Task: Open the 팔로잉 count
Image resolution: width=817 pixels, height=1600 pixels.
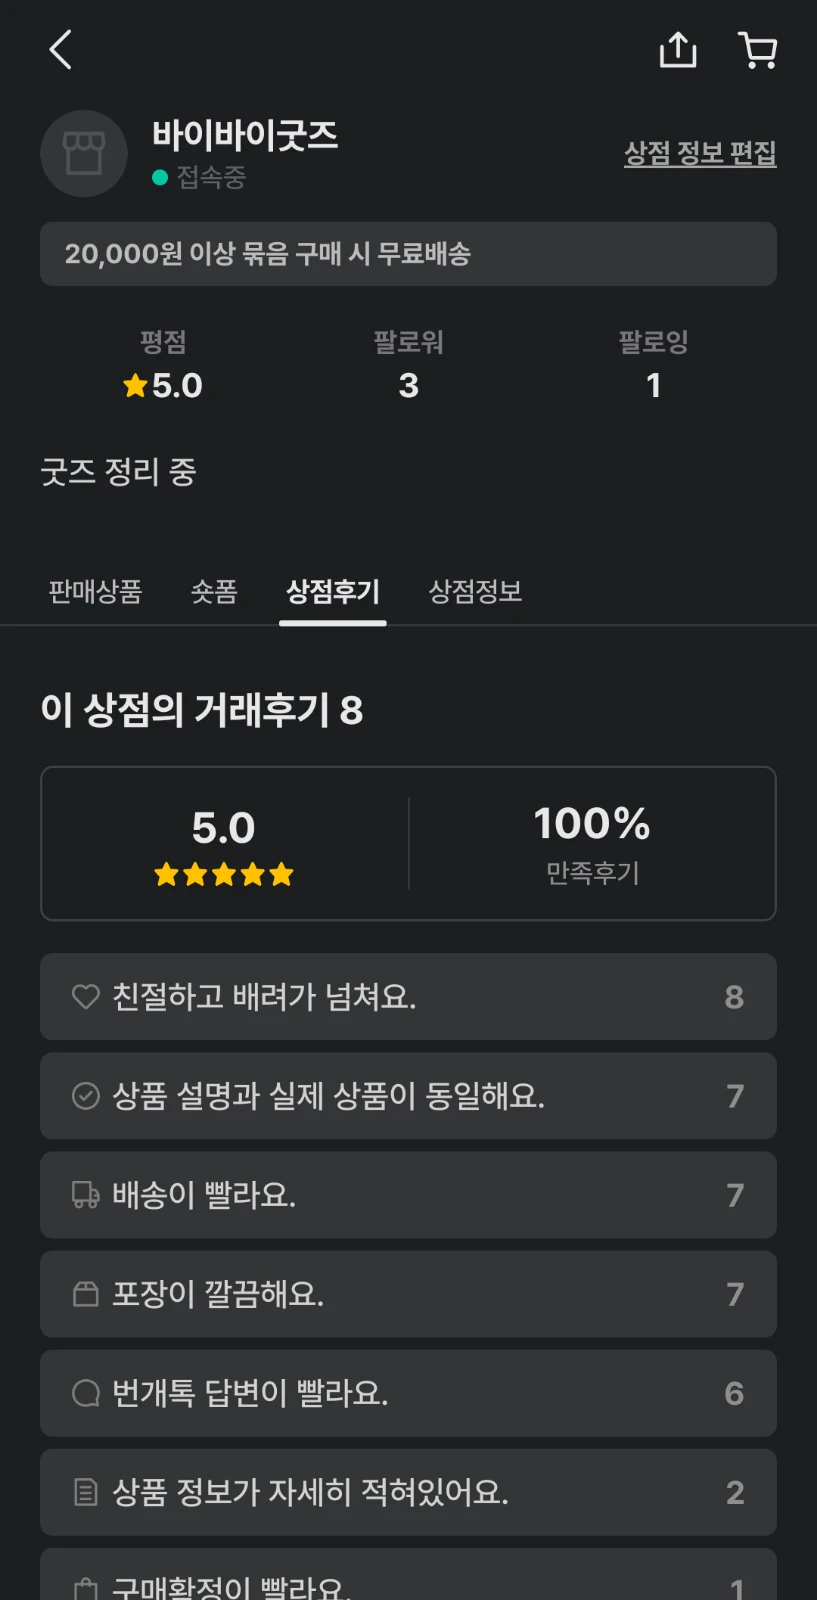Action: [x=653, y=385]
